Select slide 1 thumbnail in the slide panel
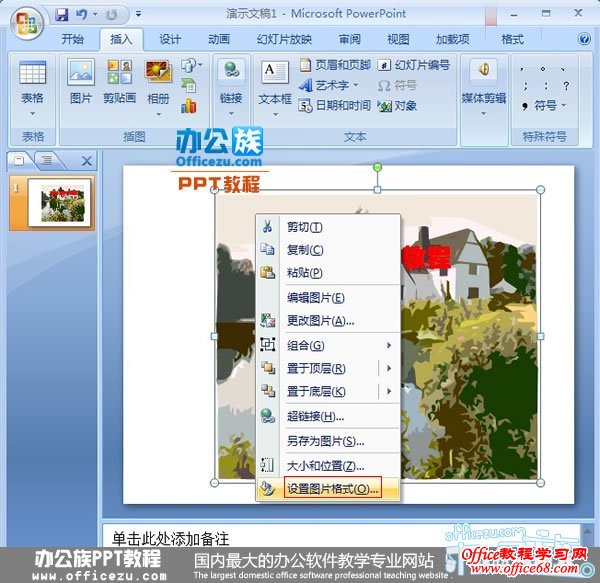Image resolution: width=600 pixels, height=583 pixels. click(x=60, y=203)
